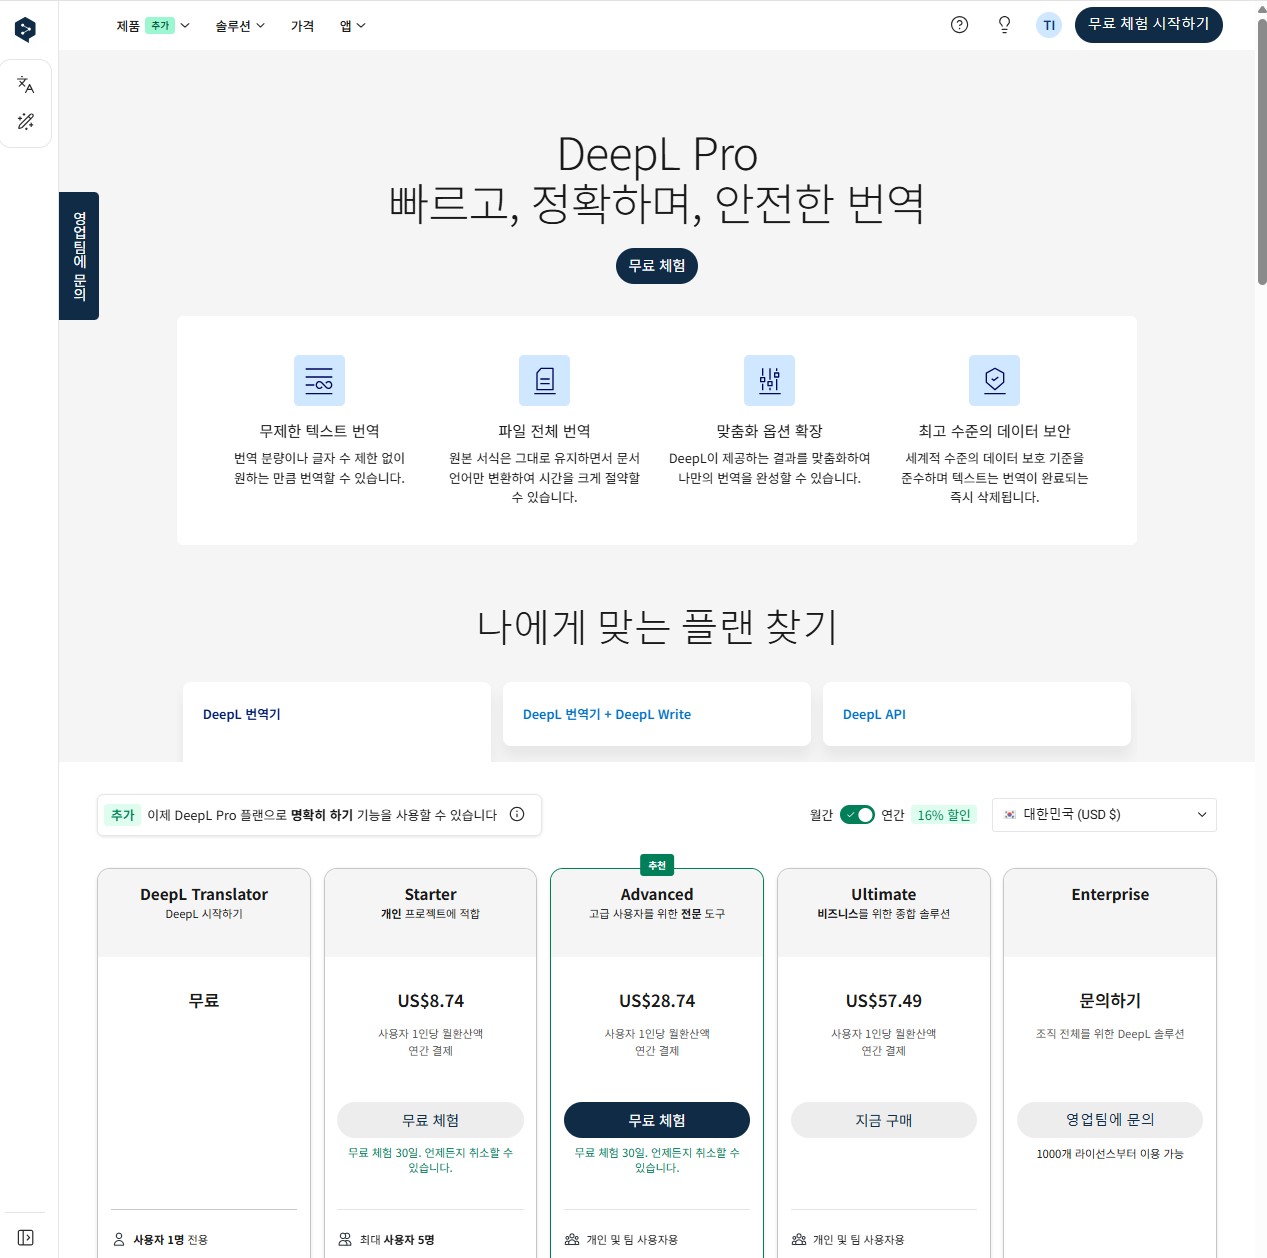1267x1258 pixels.
Task: Click the Enterprise 영업팀에 문의 button
Action: (x=1110, y=1120)
